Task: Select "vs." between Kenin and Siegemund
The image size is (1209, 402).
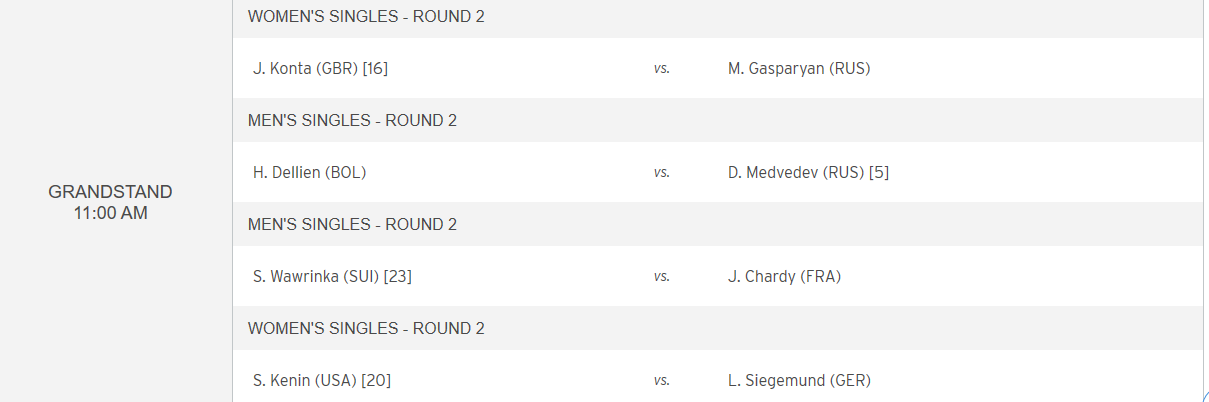Action: pos(661,381)
